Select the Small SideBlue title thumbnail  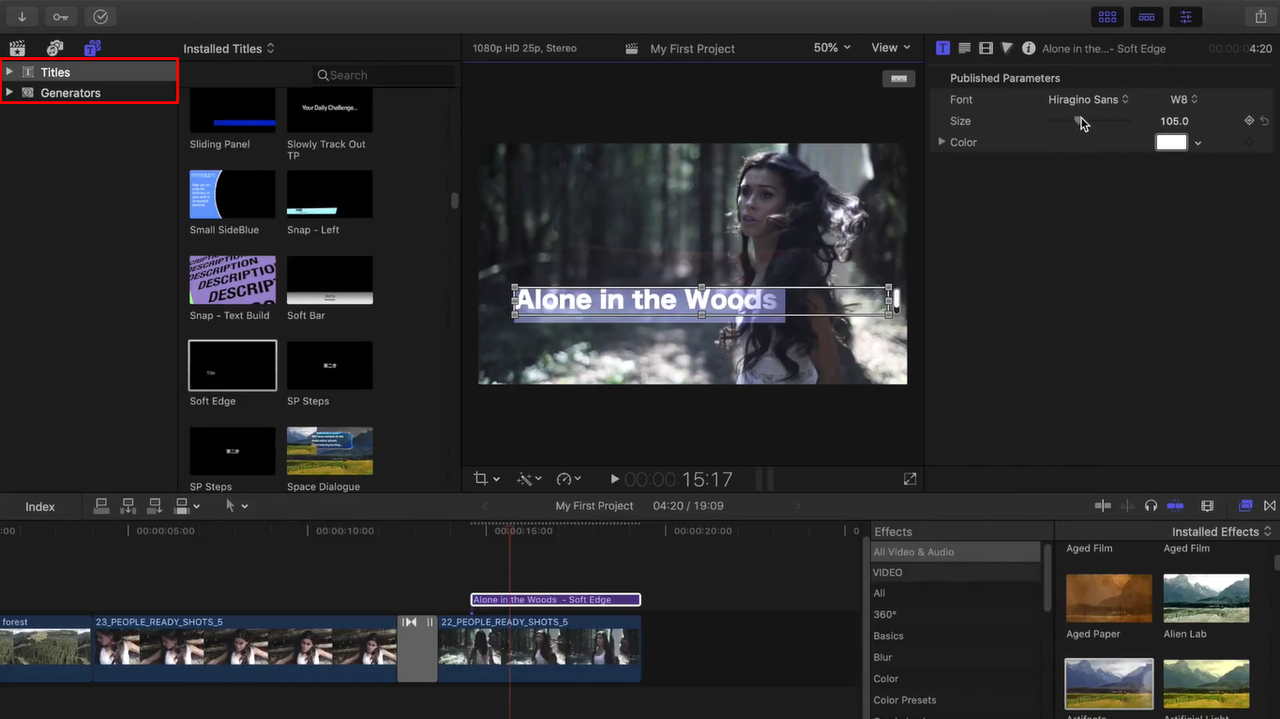[232, 194]
